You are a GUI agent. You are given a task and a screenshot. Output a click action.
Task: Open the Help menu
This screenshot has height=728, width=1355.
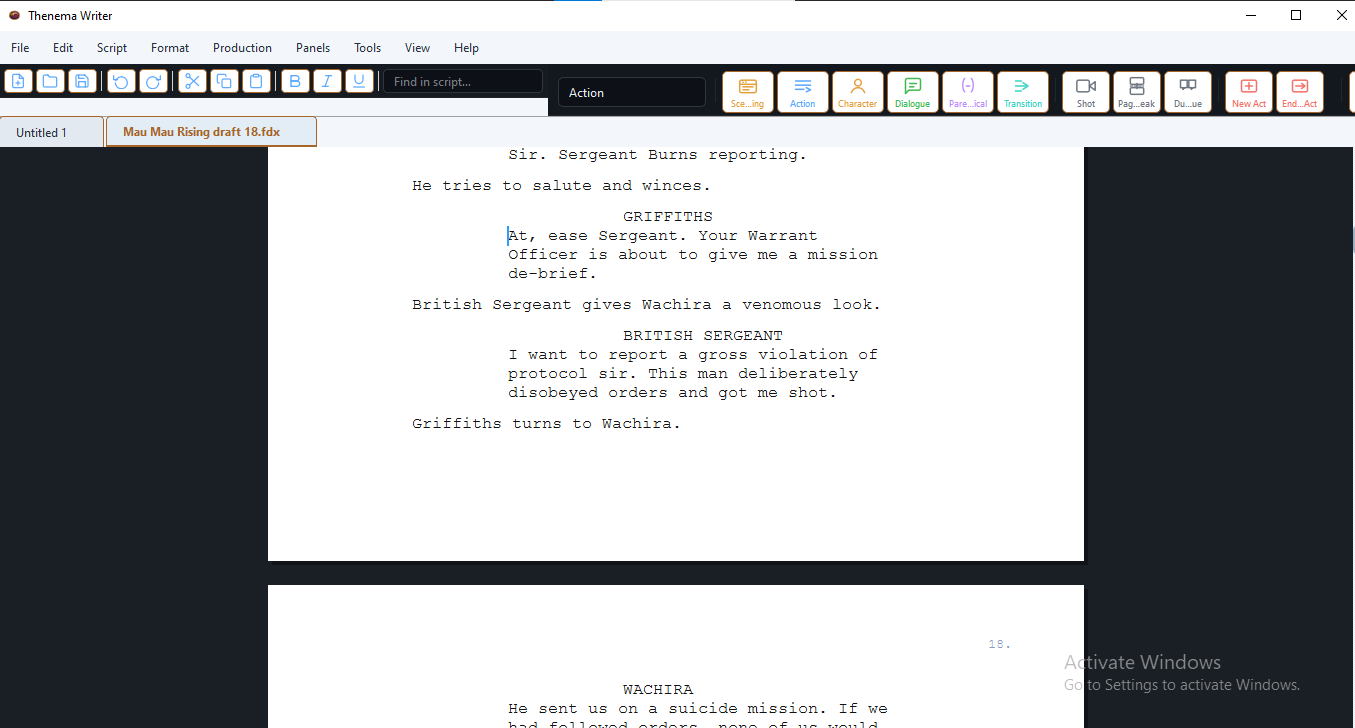pyautogui.click(x=466, y=48)
